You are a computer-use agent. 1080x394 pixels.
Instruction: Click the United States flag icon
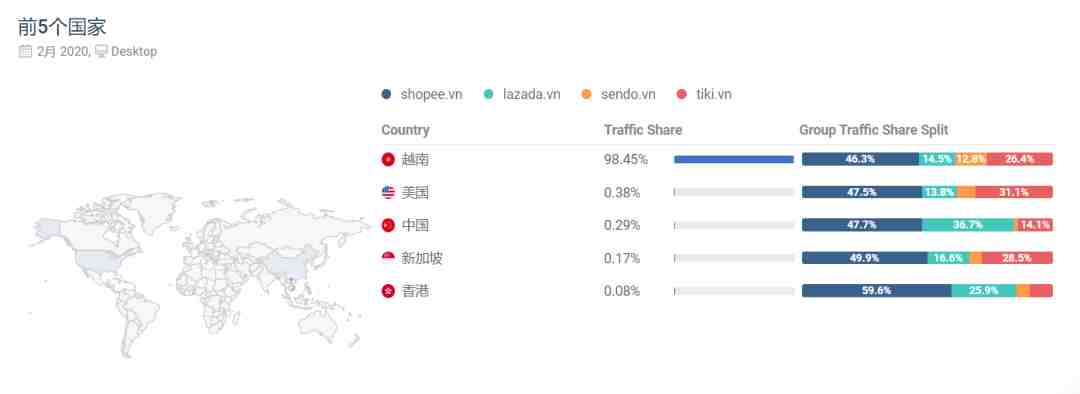(388, 192)
